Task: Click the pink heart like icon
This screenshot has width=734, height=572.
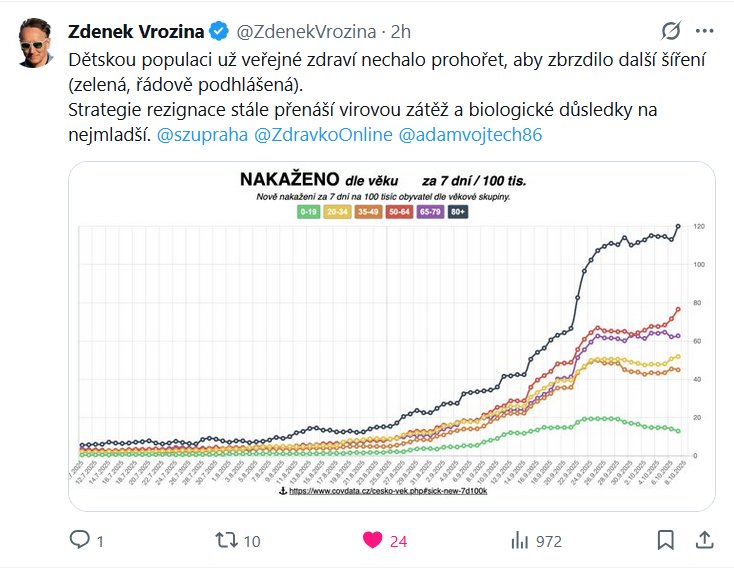Action: click(372, 540)
